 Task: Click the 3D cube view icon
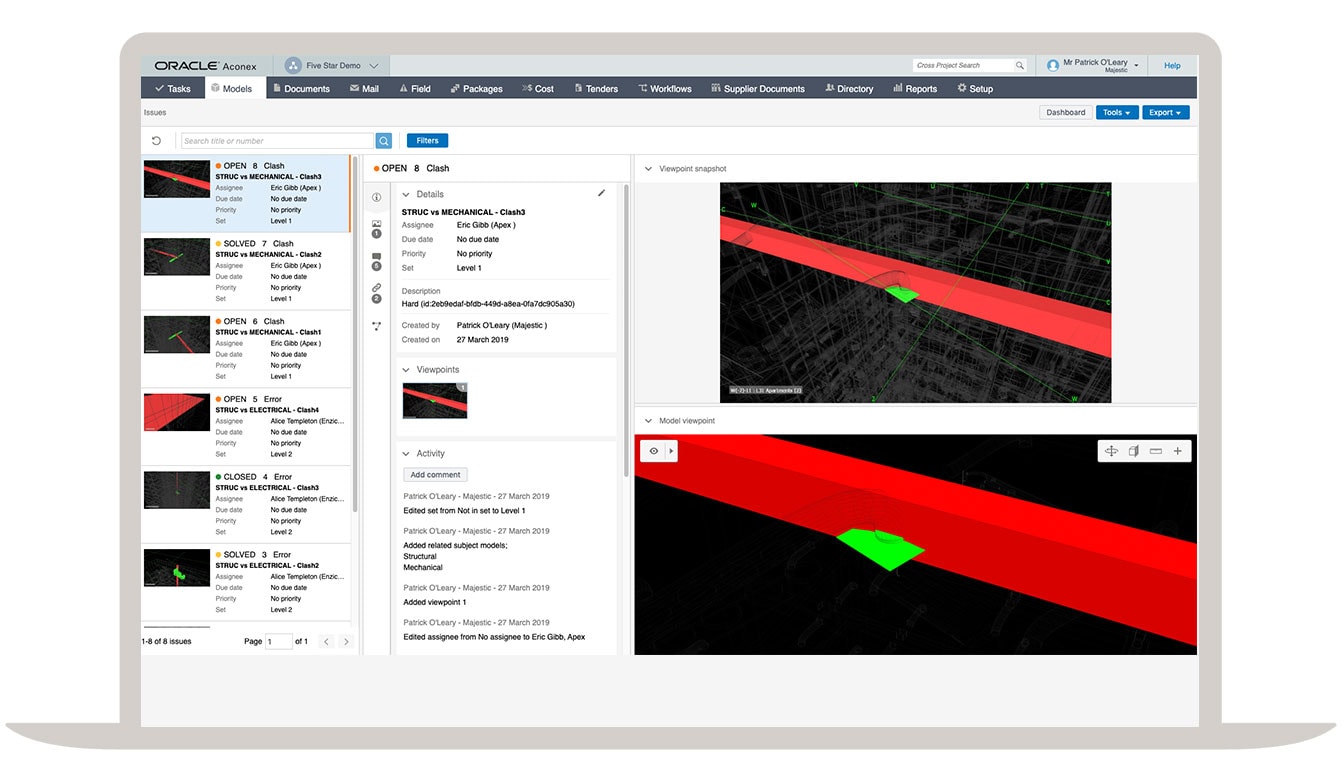click(x=1134, y=451)
